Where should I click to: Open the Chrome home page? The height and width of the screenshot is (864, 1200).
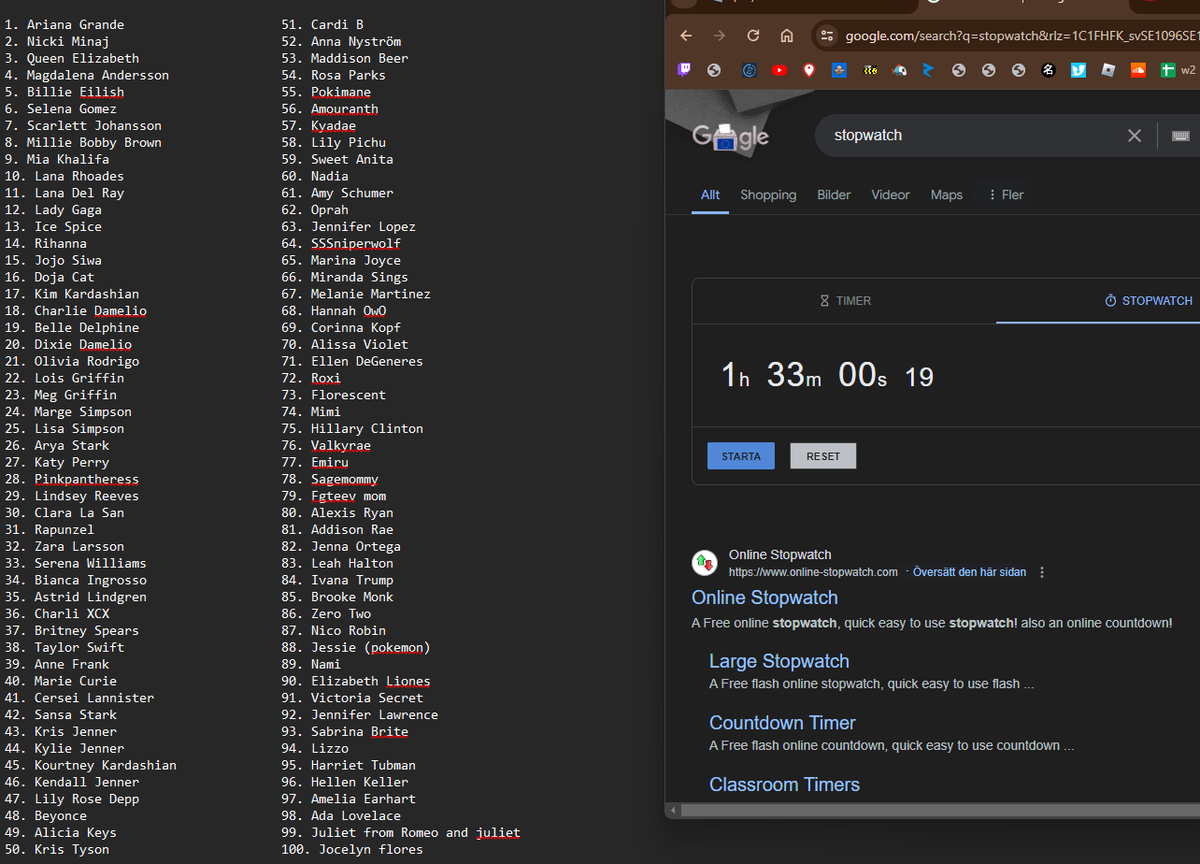click(x=787, y=36)
